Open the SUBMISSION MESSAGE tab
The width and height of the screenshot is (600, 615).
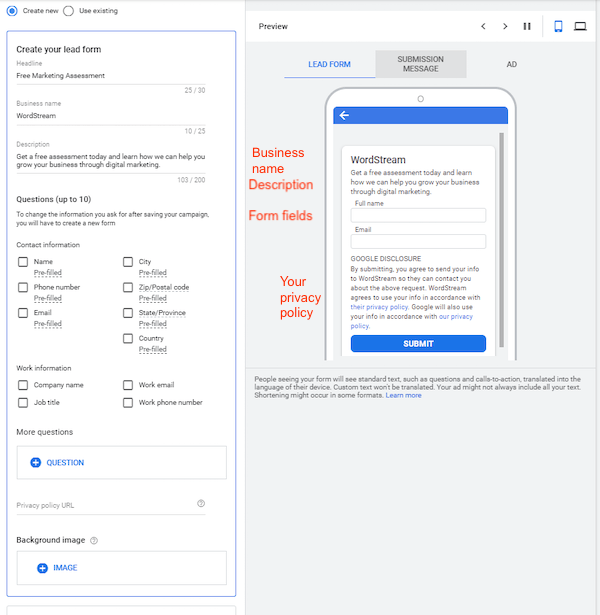pos(421,64)
